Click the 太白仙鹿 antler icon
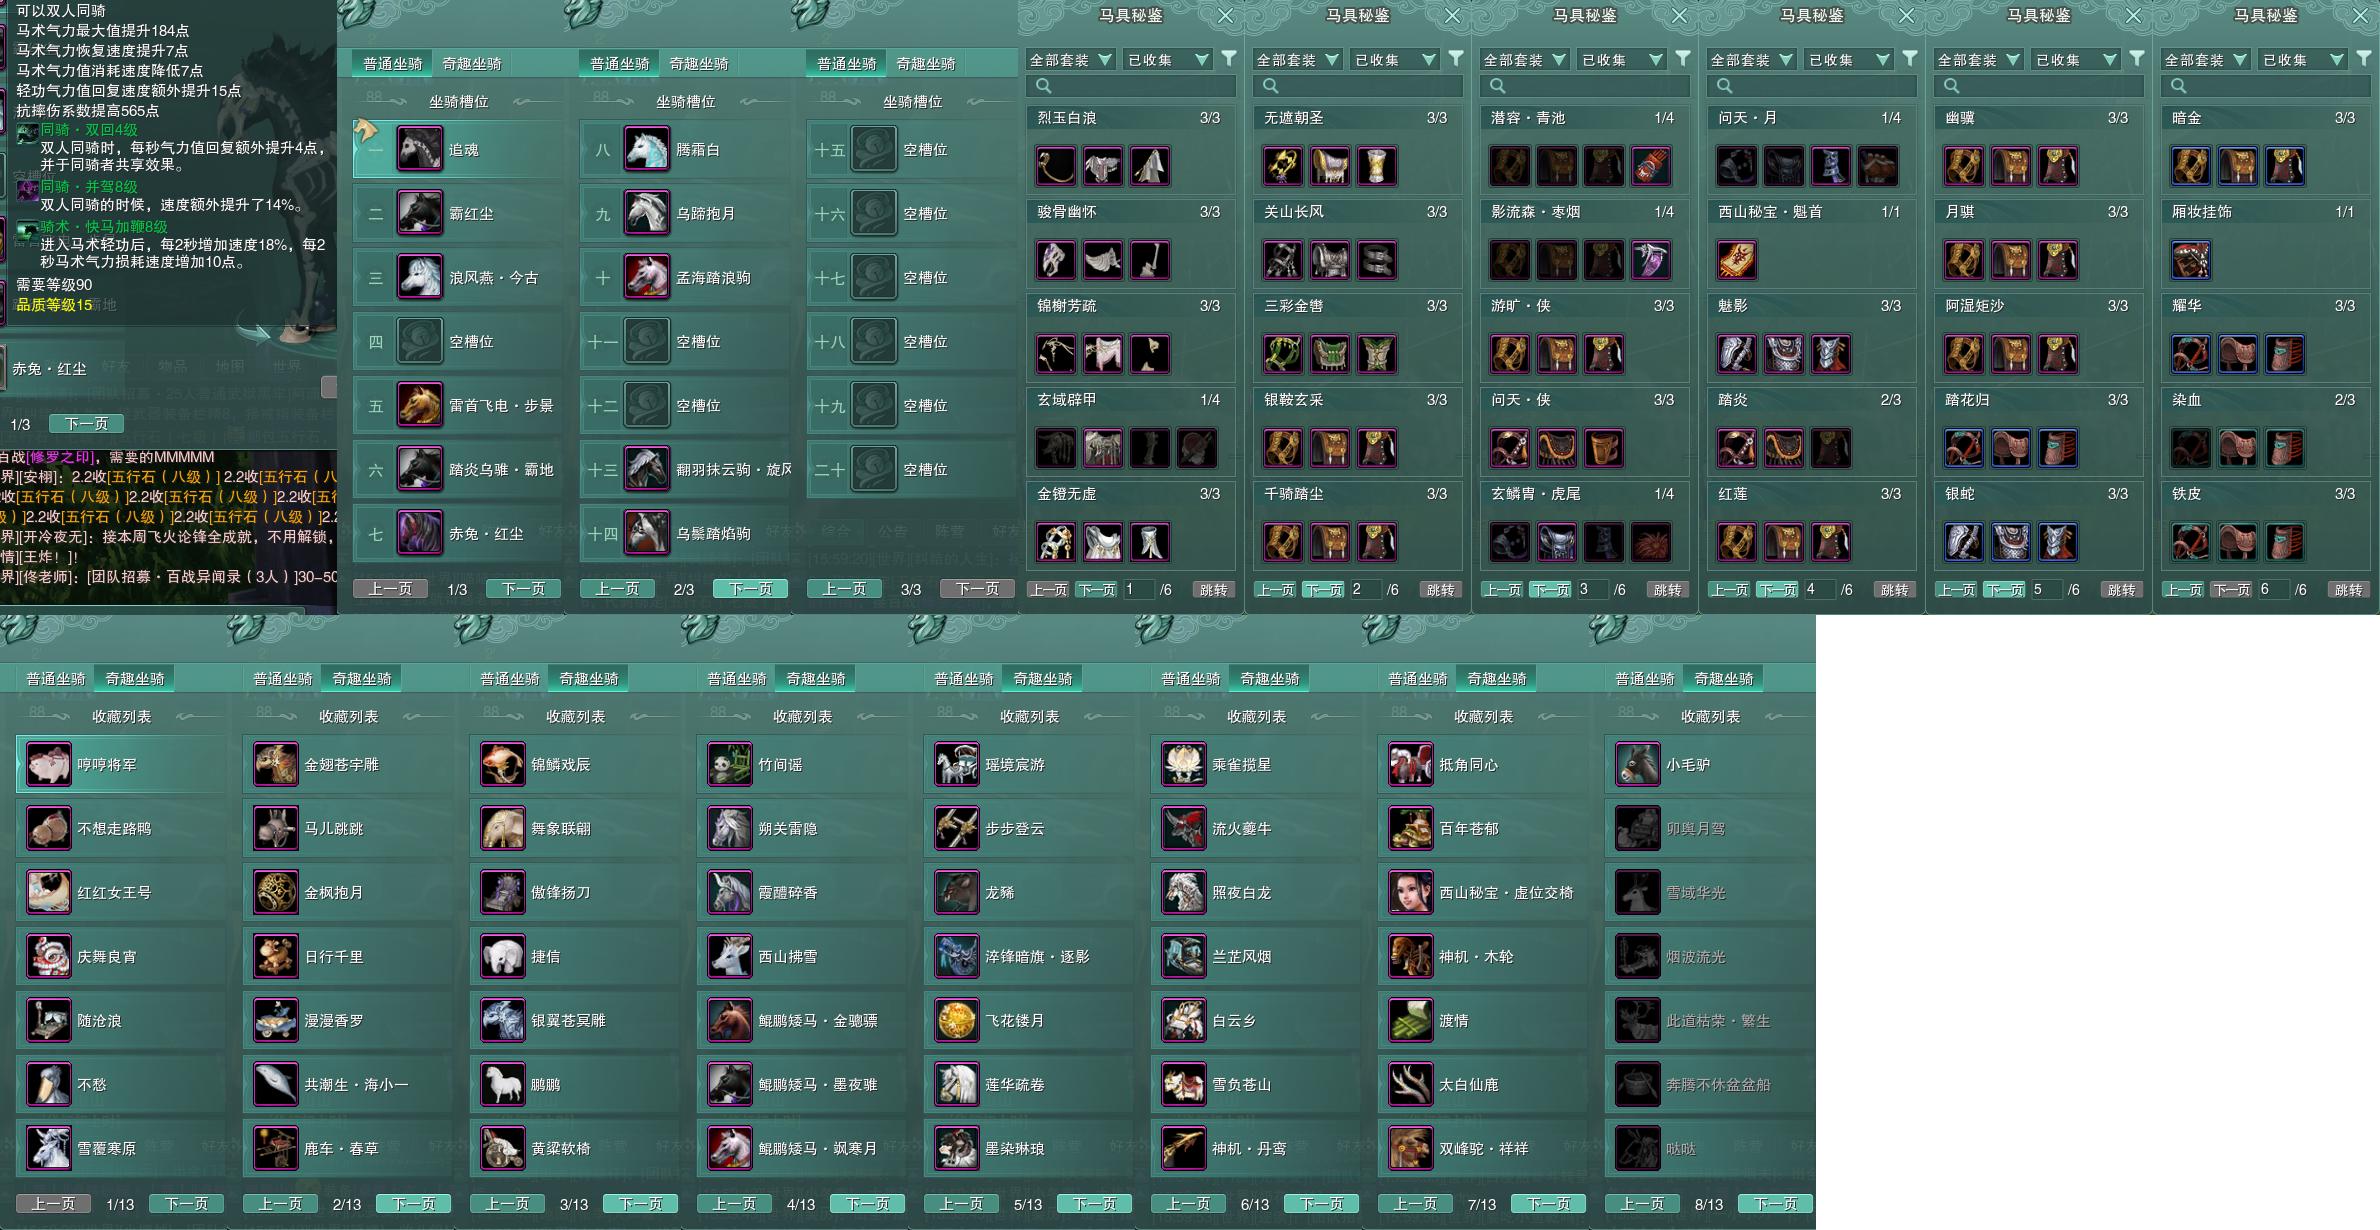The image size is (2380, 1230). 1411,1084
